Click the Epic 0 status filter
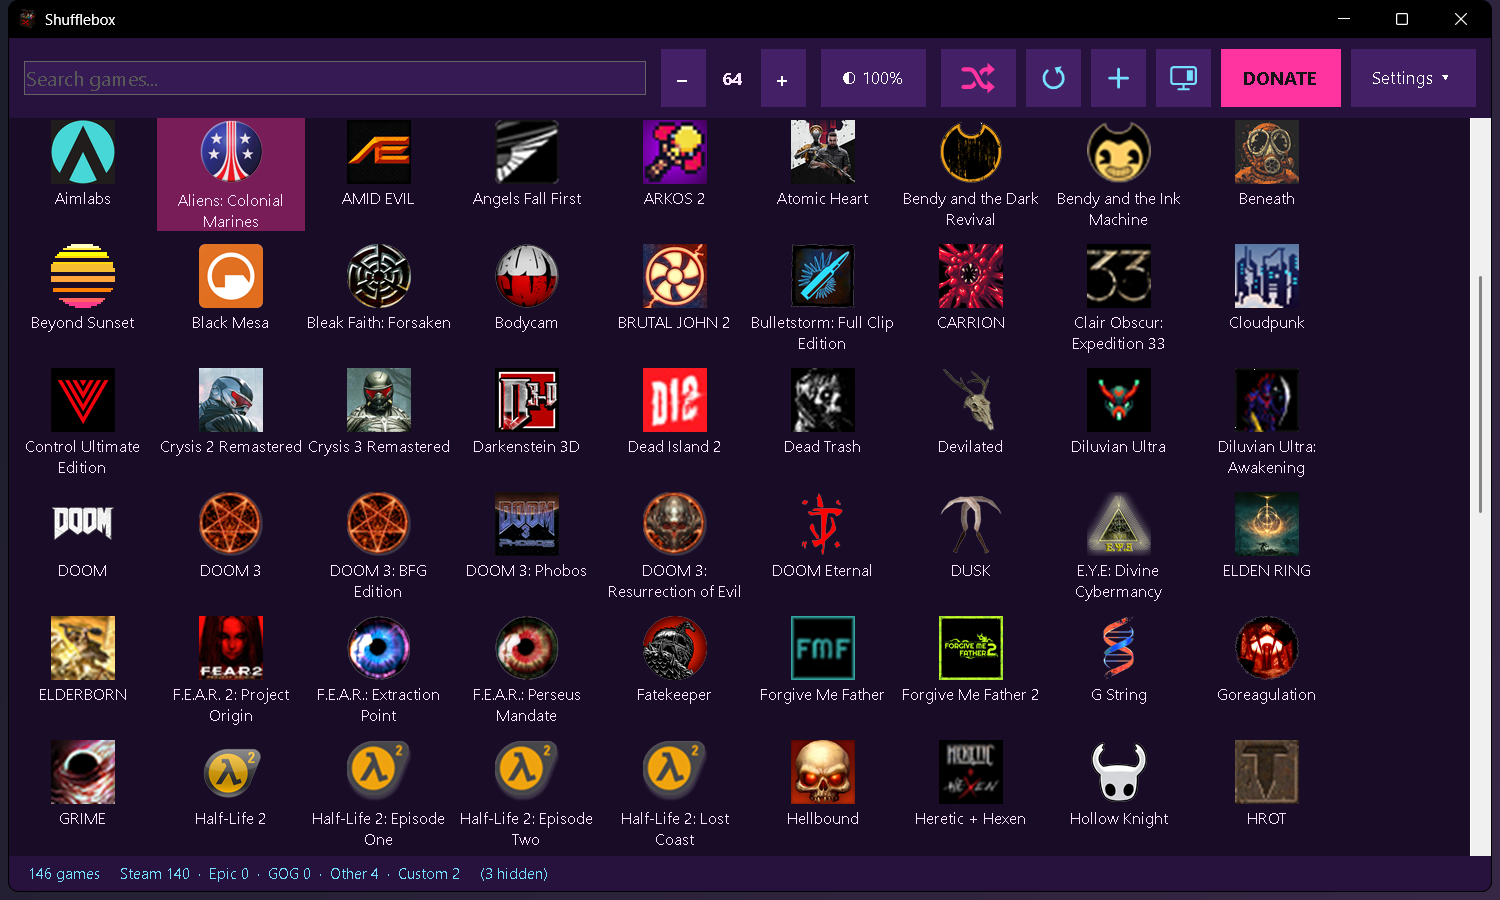 229,874
